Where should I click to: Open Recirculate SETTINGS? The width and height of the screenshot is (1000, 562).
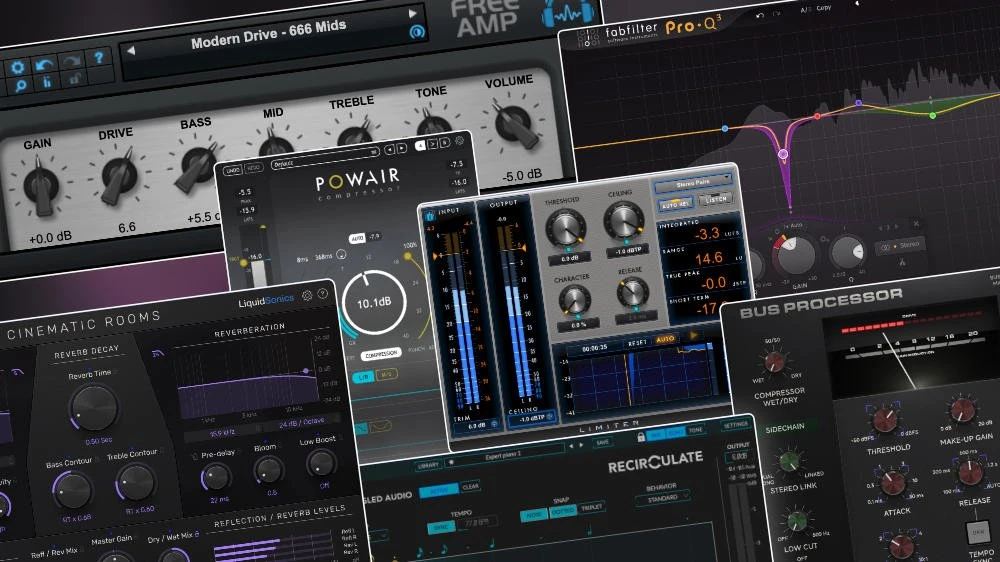click(x=735, y=425)
